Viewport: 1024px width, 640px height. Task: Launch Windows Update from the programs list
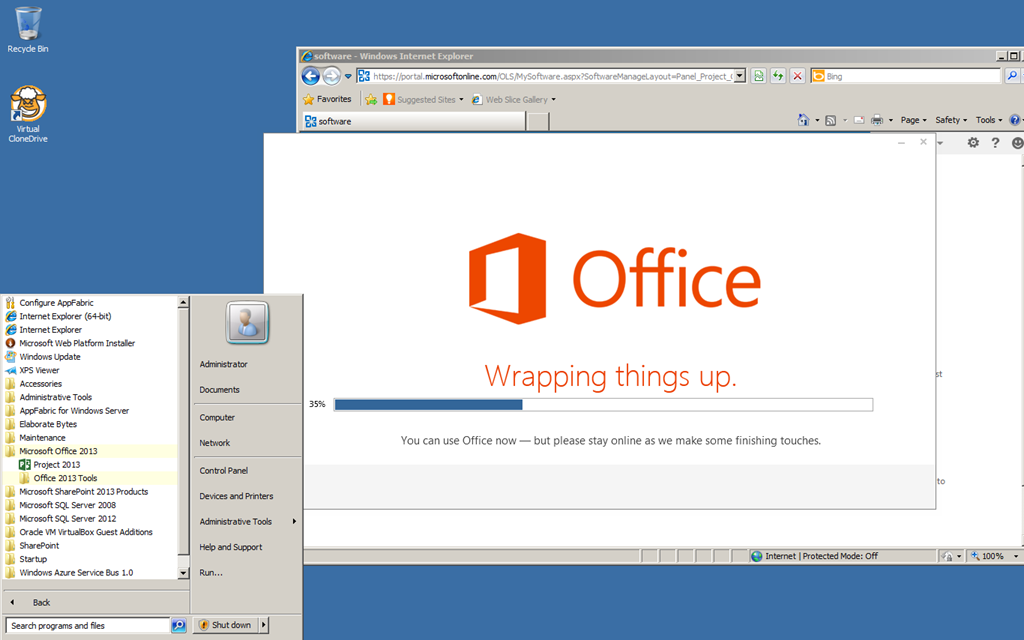(x=43, y=357)
